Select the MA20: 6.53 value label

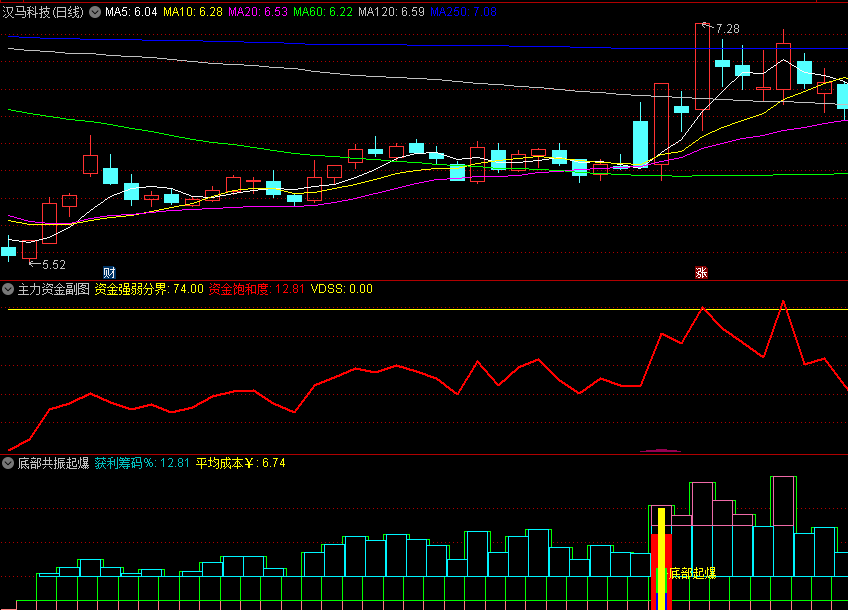(x=257, y=12)
